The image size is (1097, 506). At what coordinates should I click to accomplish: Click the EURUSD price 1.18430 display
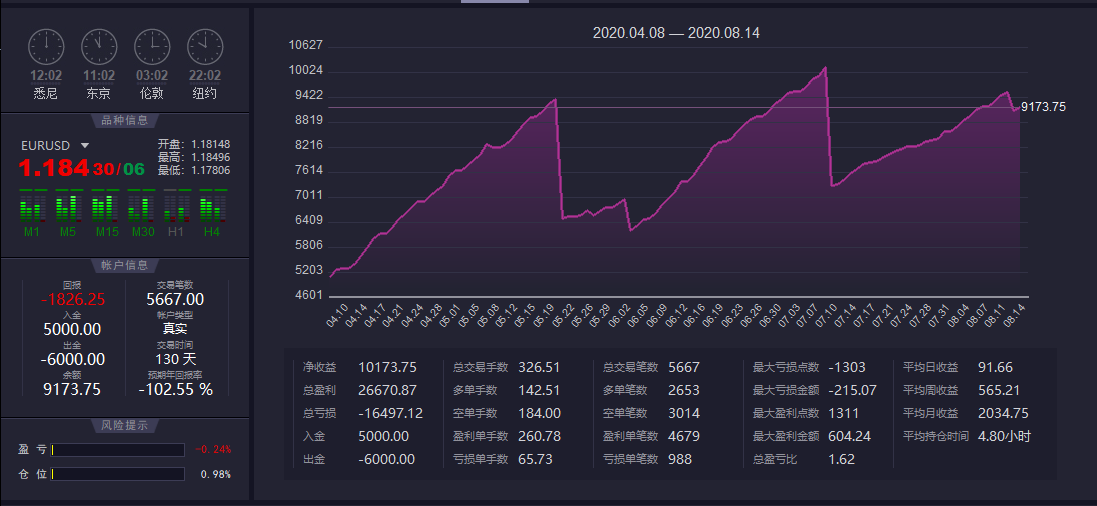pos(82,168)
